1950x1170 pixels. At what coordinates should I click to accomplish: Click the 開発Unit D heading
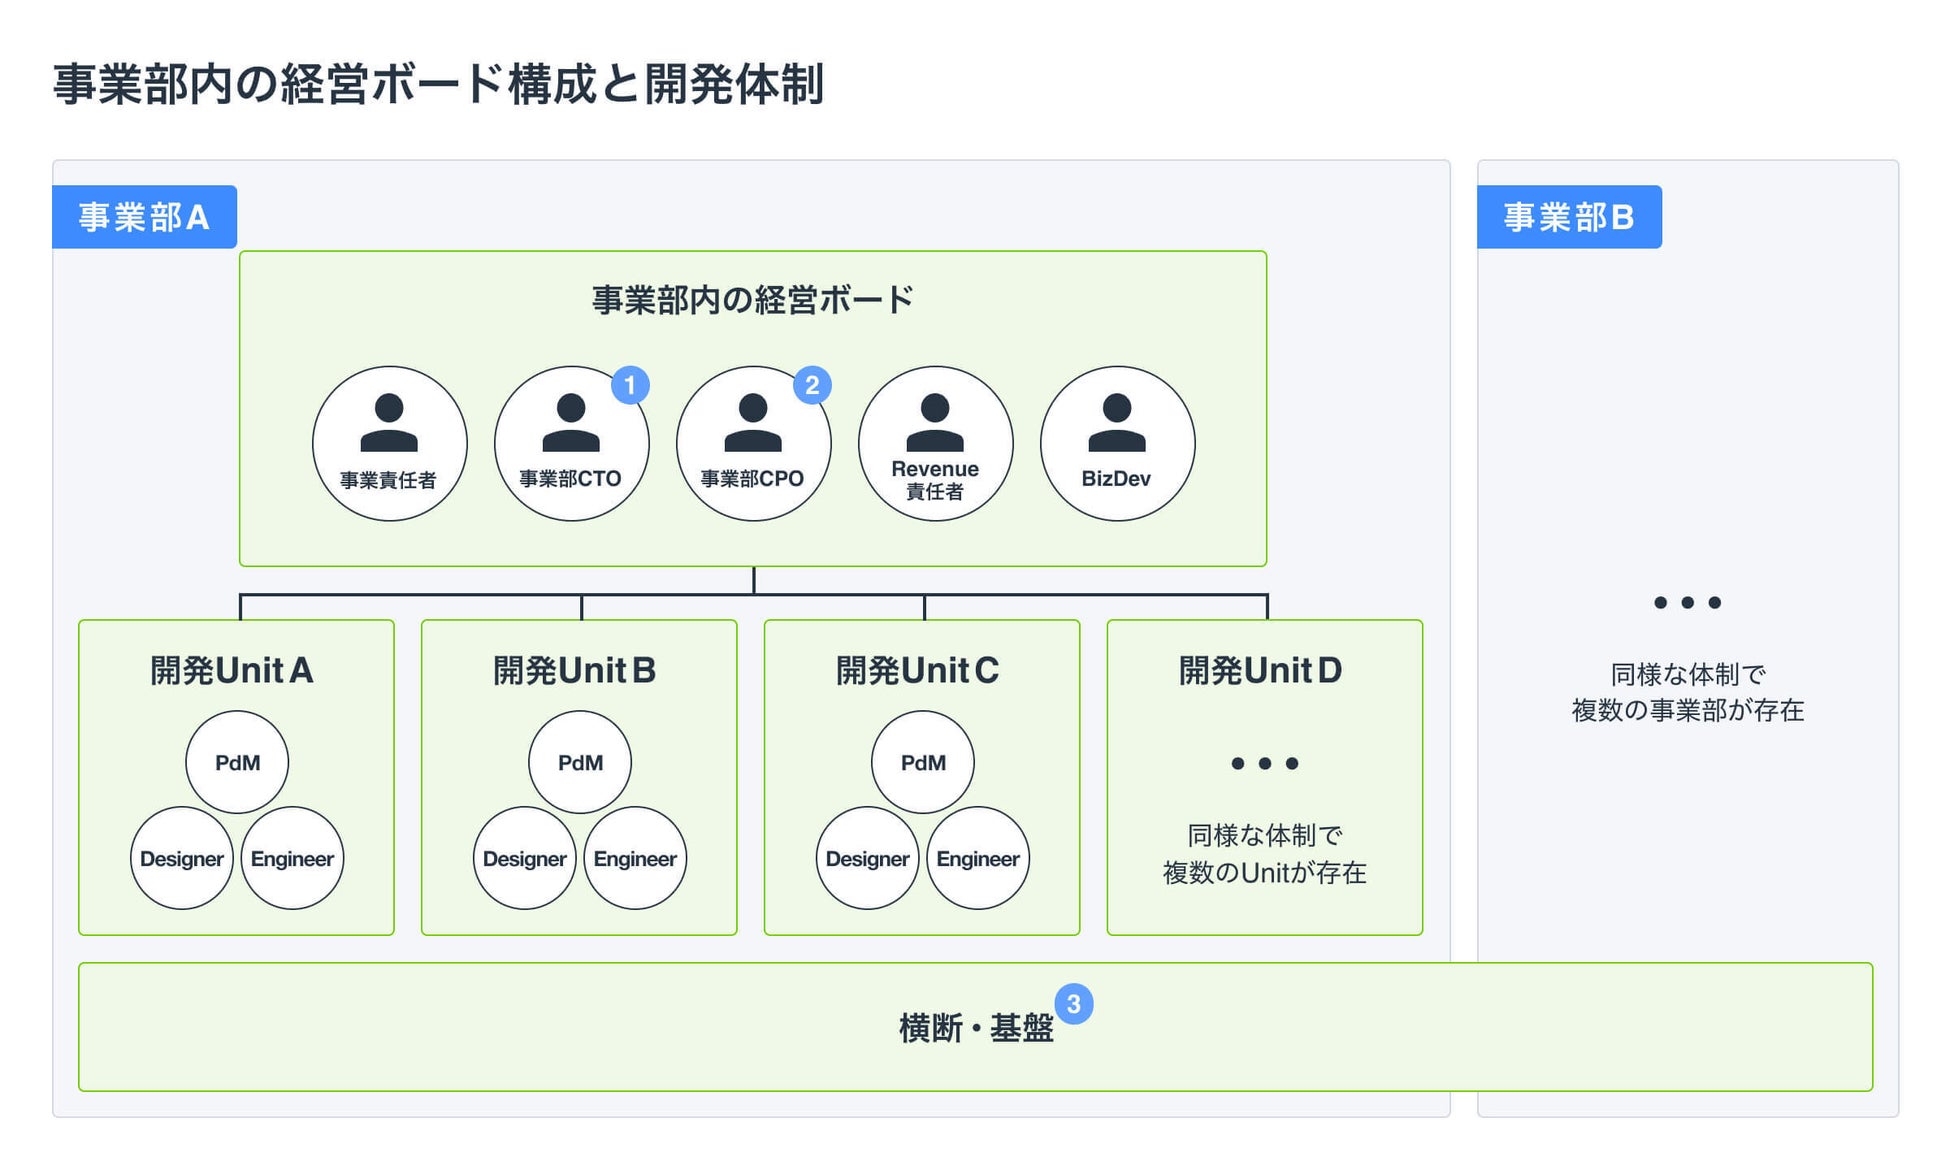1260,670
